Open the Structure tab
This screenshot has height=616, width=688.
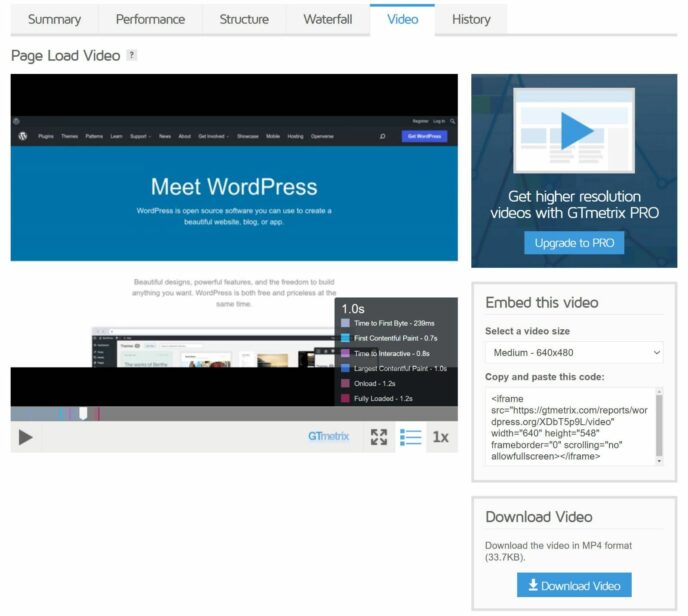(x=244, y=19)
